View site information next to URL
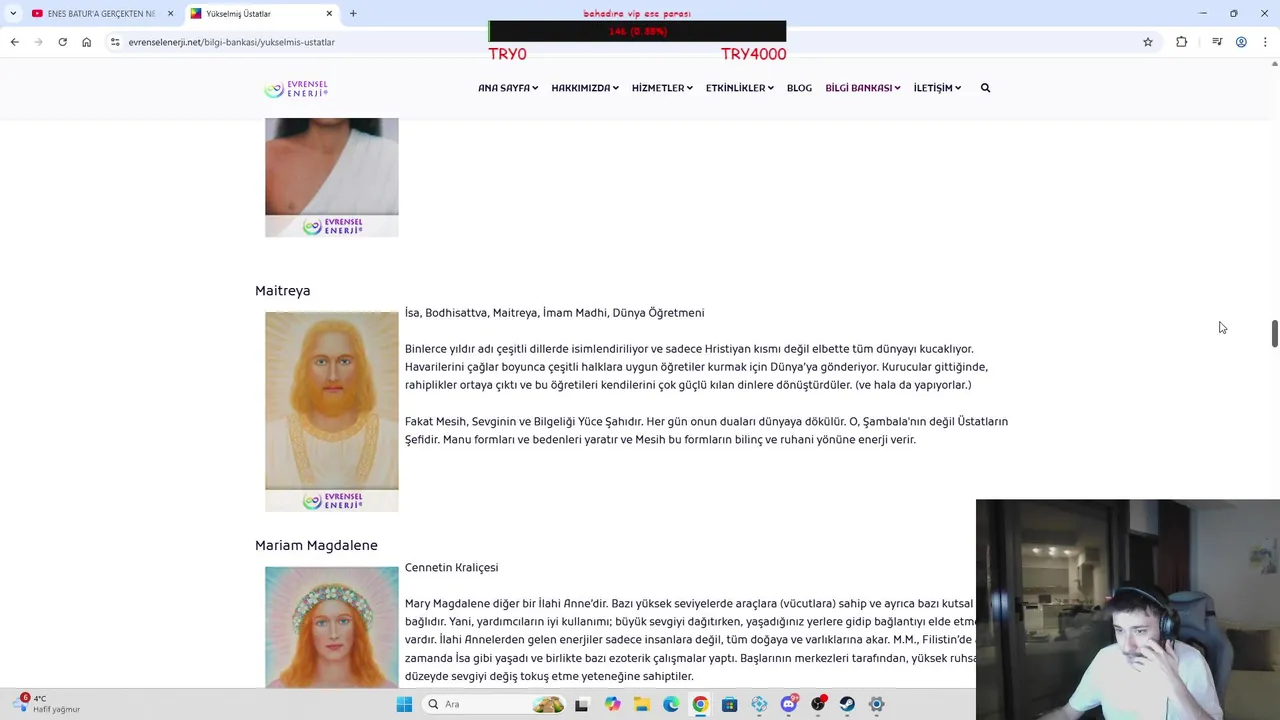 [x=115, y=42]
